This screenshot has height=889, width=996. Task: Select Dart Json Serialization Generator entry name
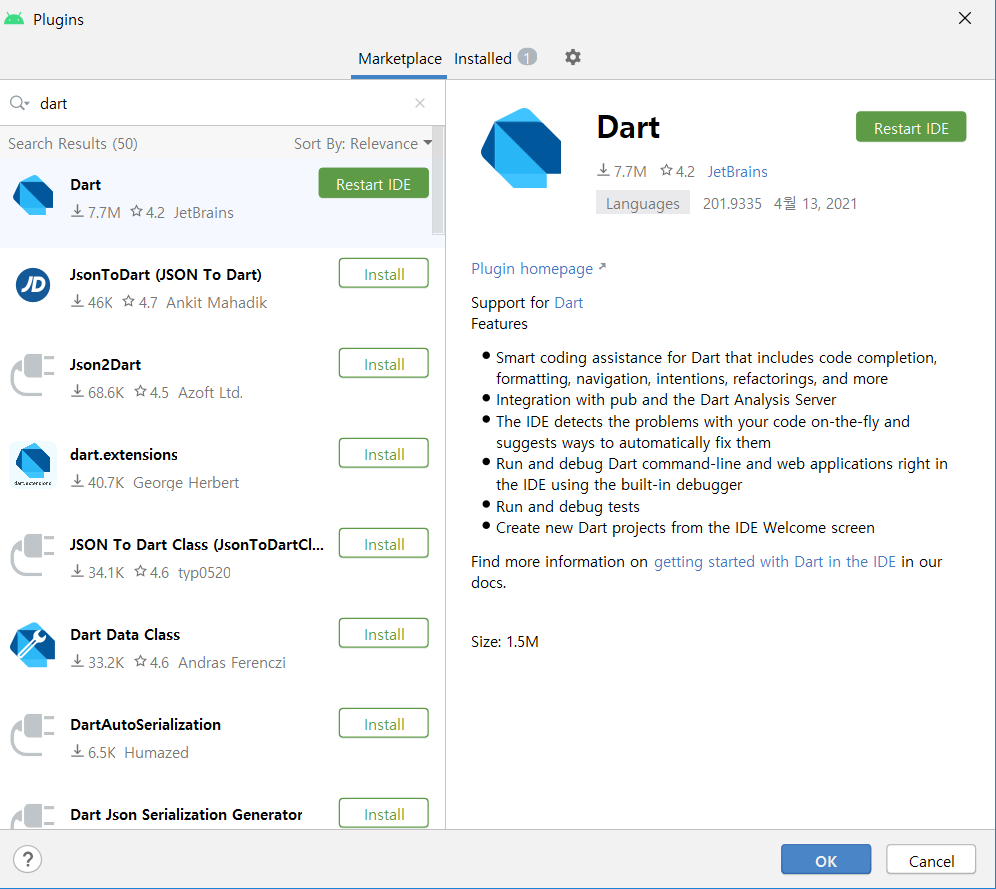point(186,815)
